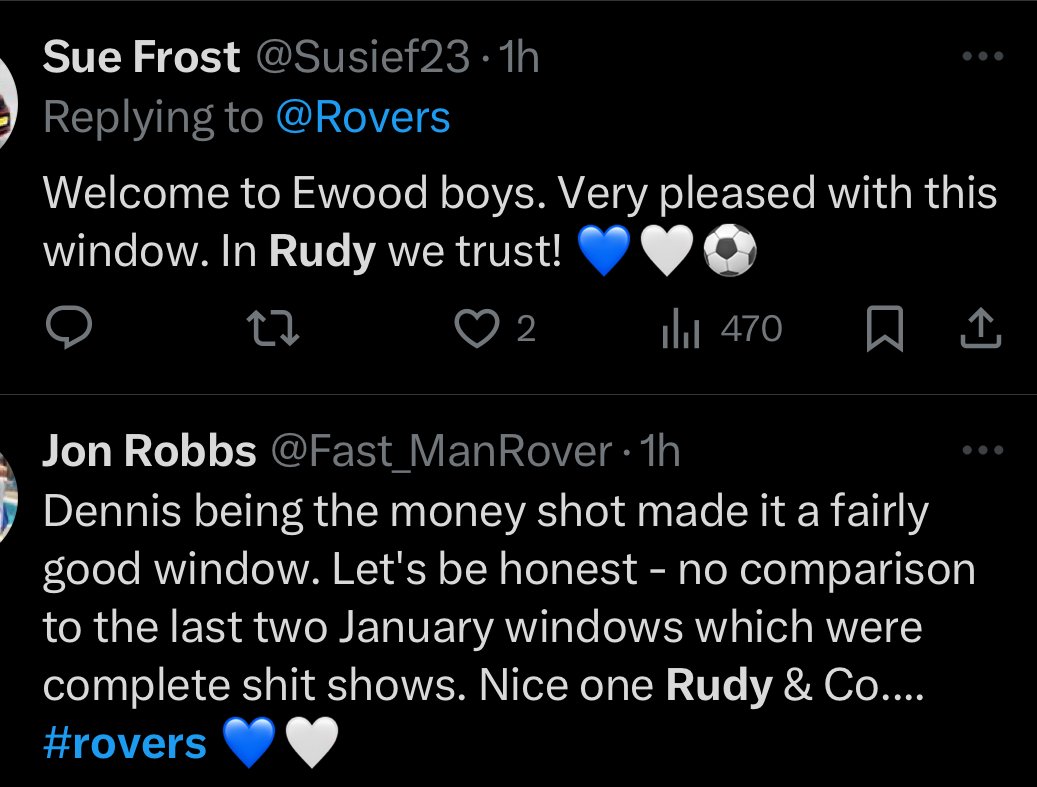Open Sue Frost's Welcome to Ewood tweet
1037x787 pixels.
(520, 223)
